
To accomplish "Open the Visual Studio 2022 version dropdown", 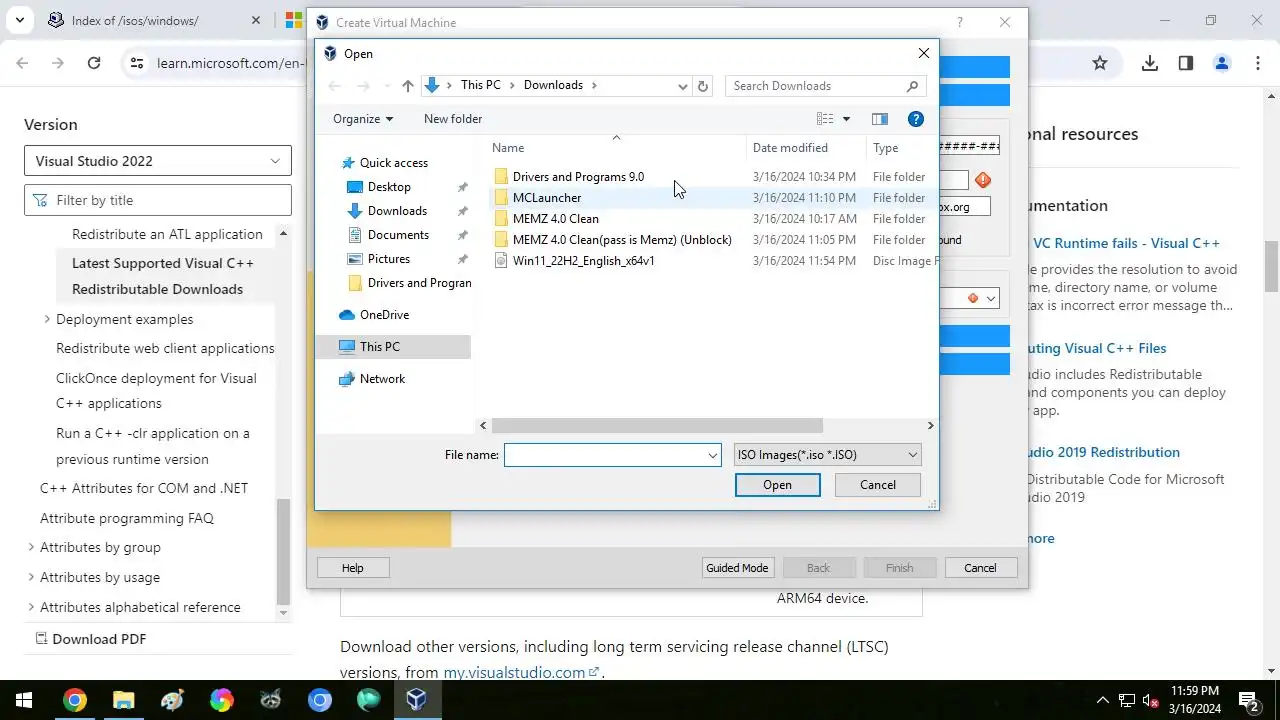I will point(158,161).
